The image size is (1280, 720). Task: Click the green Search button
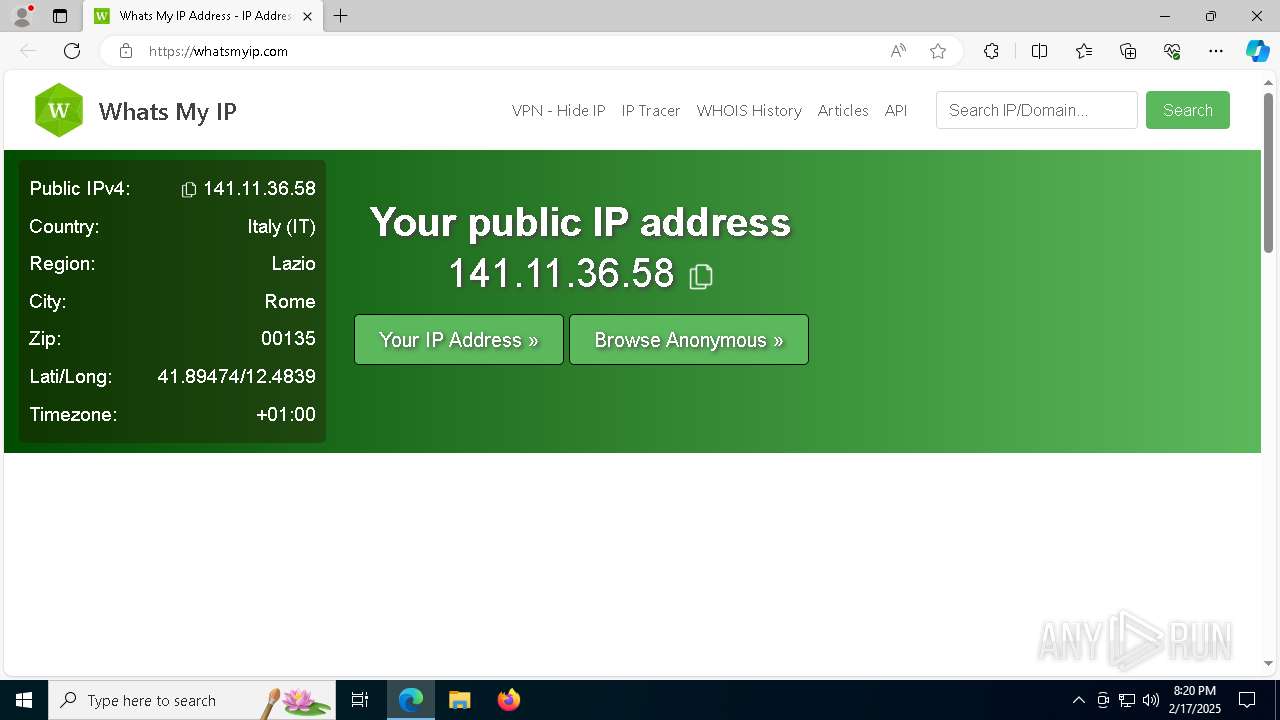click(x=1188, y=110)
